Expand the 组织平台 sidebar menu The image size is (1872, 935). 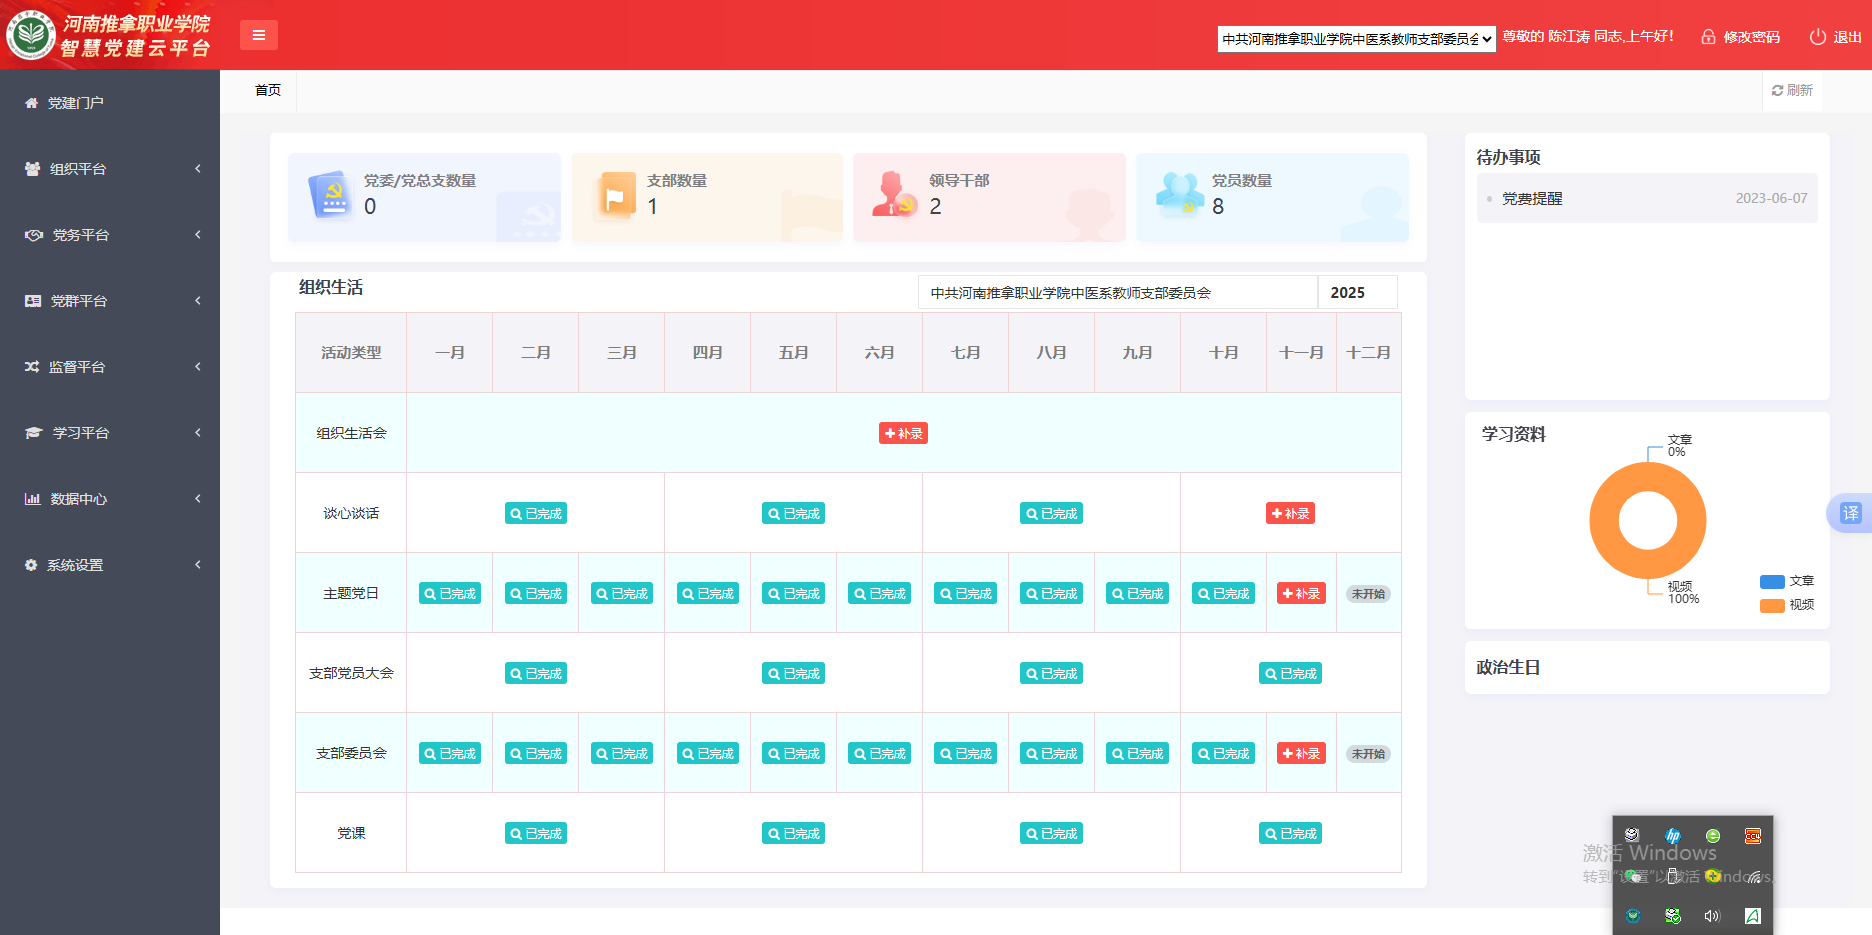tap(110, 169)
